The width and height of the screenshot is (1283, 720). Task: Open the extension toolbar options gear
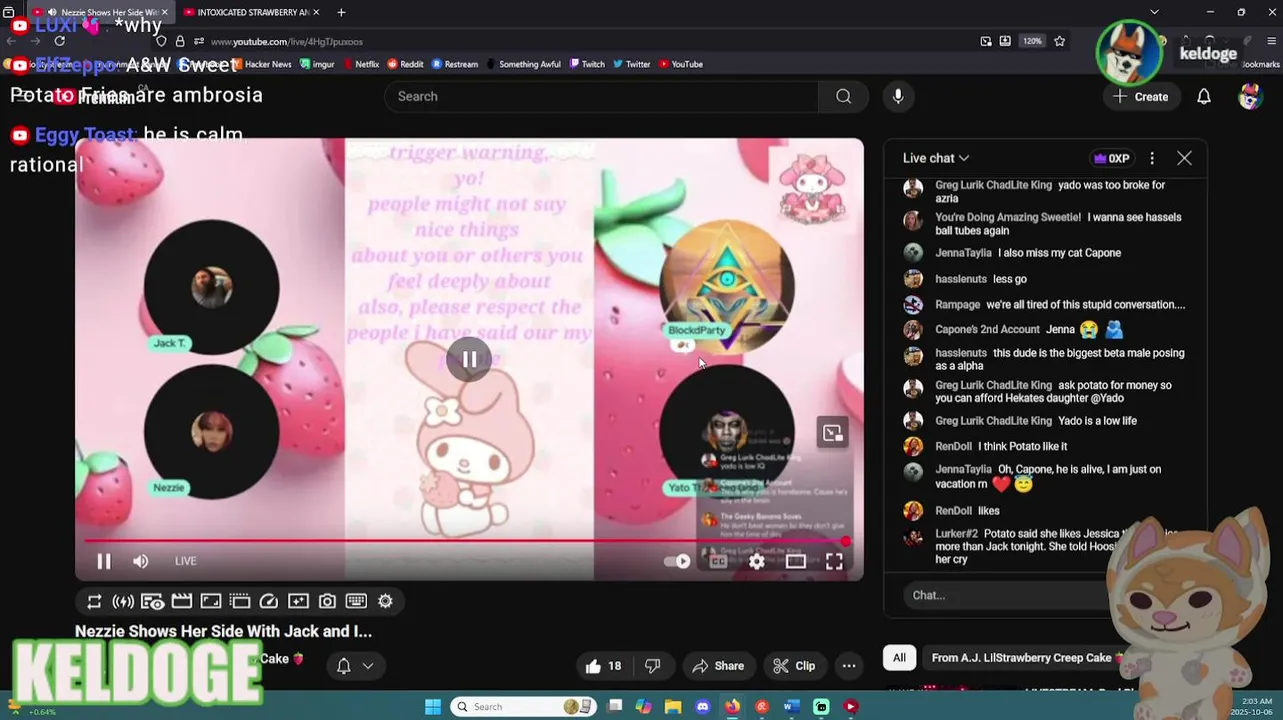click(386, 601)
